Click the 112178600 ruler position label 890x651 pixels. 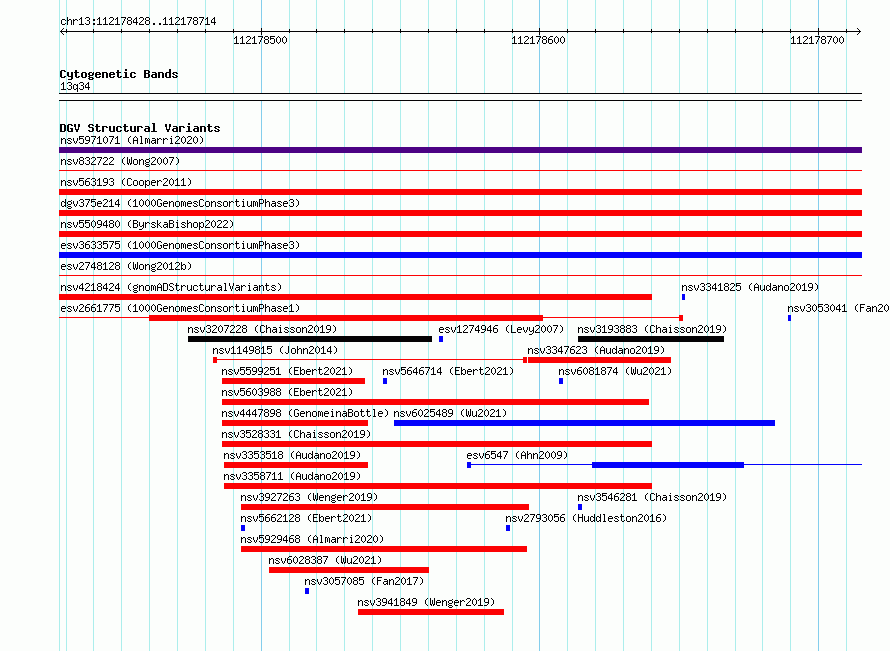coord(539,40)
